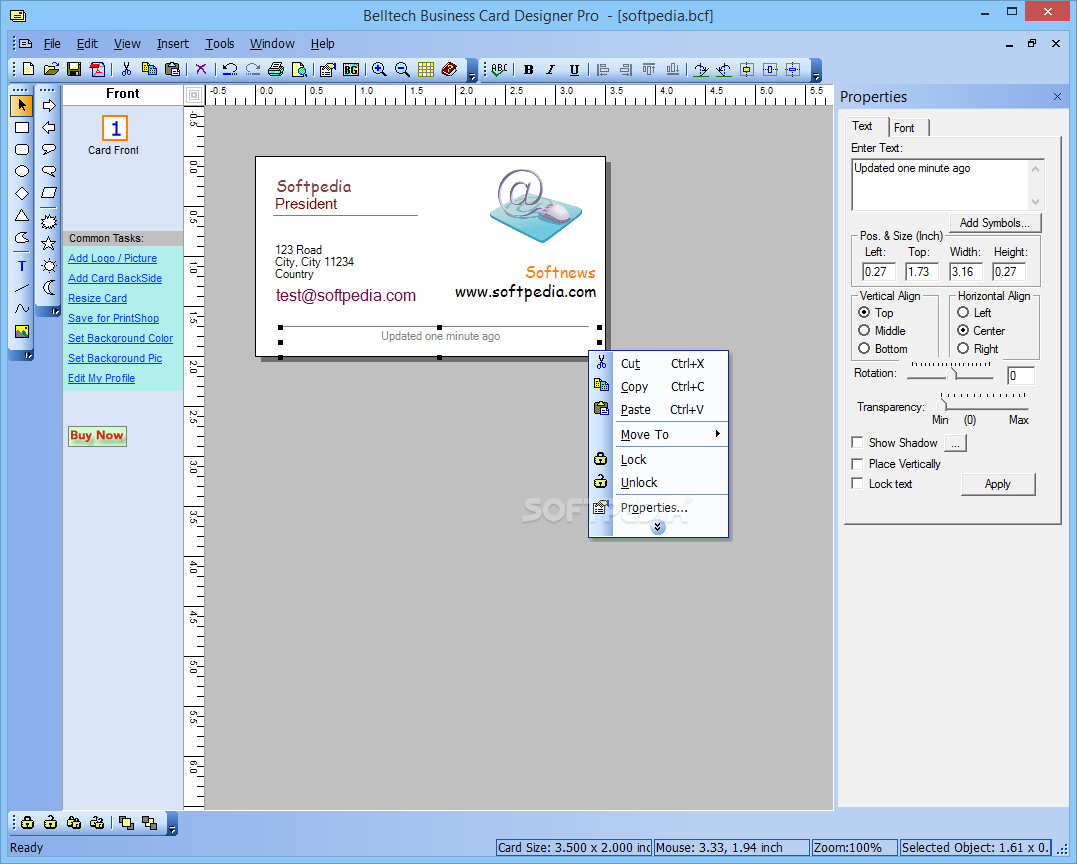Pick the rectangle shape tool
Screen dimensions: 1077x864
tap(22, 128)
